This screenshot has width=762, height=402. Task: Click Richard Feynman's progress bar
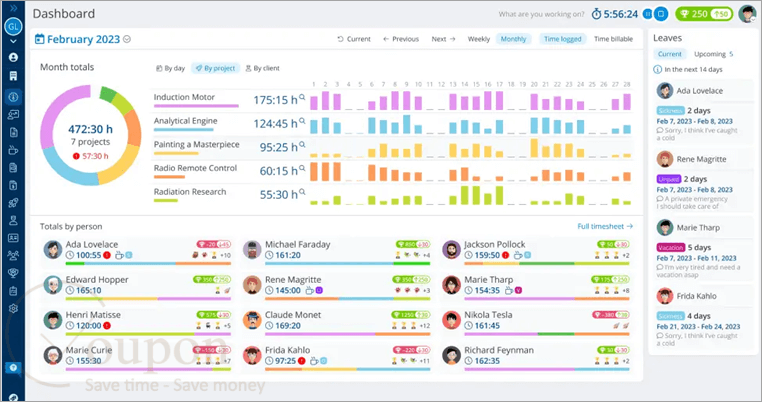coord(547,369)
